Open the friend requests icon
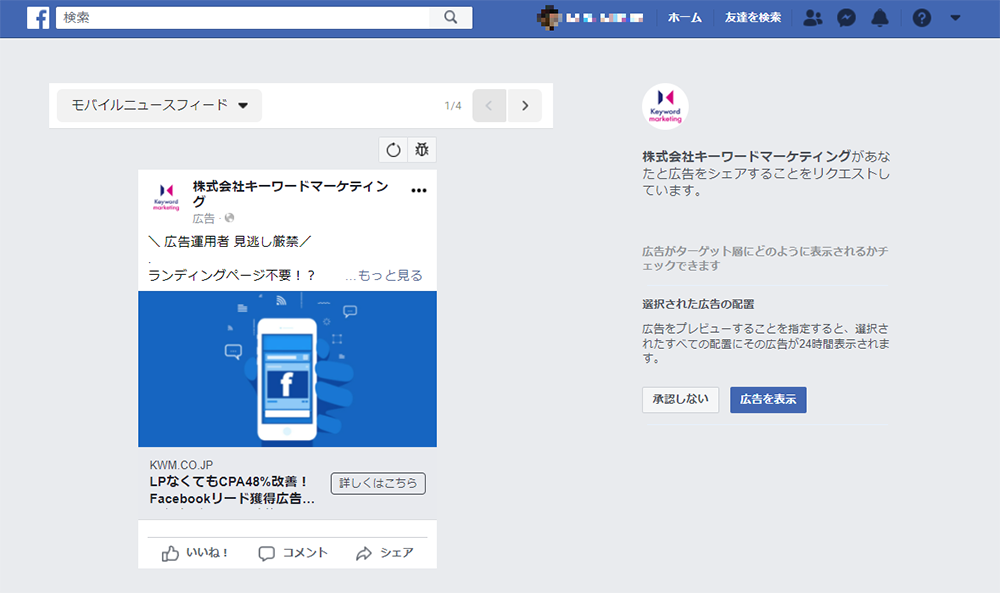This screenshot has width=1000, height=593. 812,18
